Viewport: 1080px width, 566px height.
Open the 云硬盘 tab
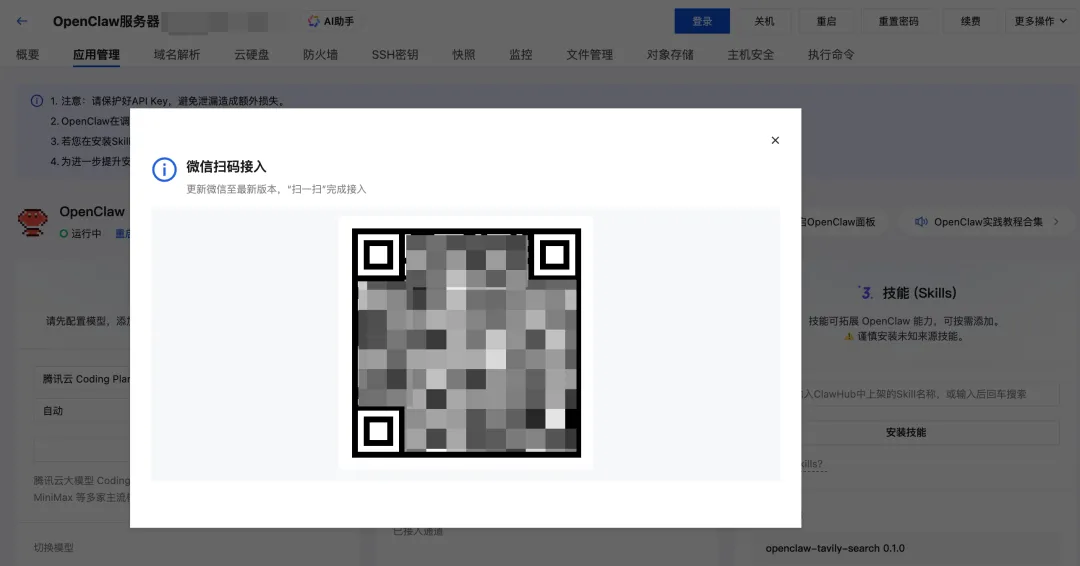coord(251,54)
